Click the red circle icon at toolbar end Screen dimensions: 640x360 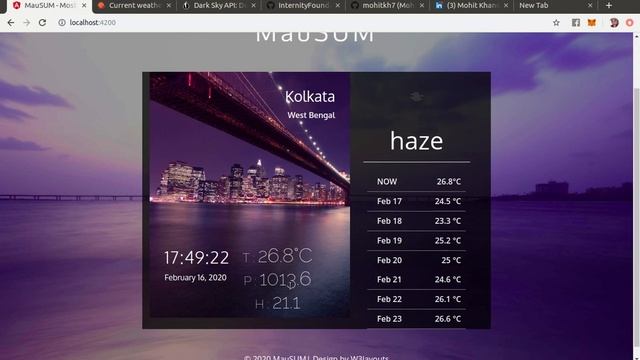click(629, 22)
